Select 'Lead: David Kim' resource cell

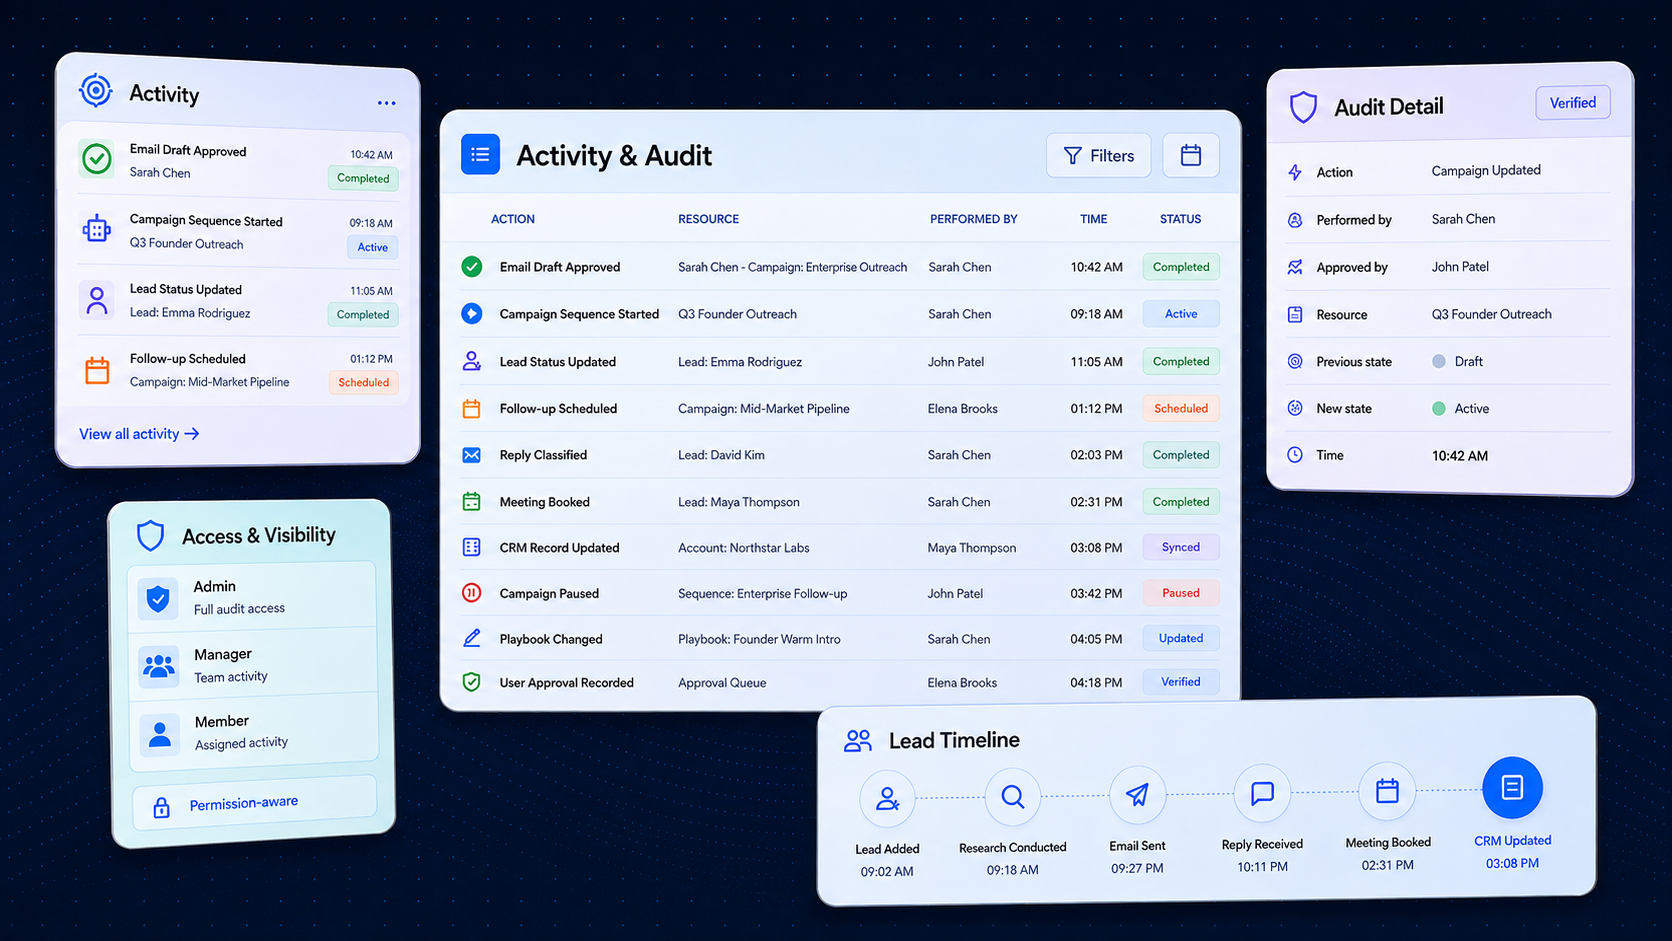[721, 455]
